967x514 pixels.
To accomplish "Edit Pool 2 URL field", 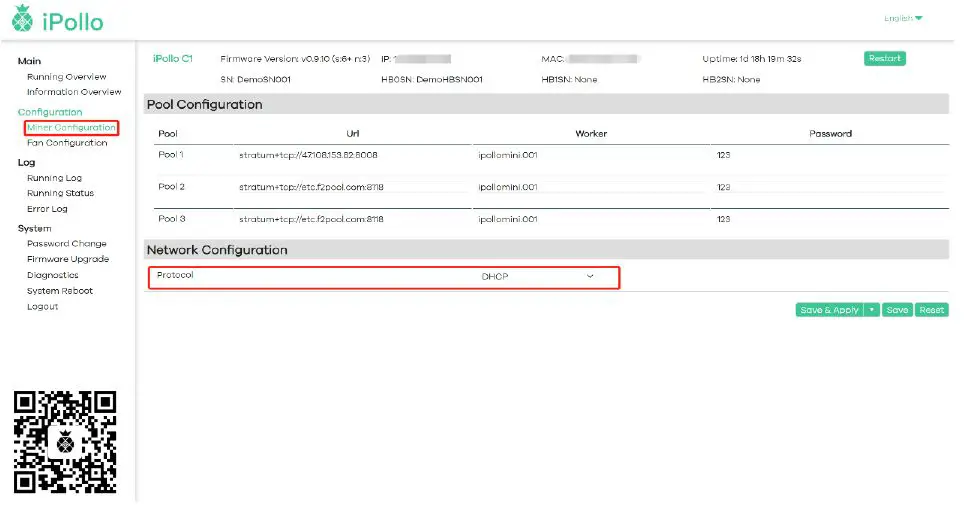I will 352,187.
